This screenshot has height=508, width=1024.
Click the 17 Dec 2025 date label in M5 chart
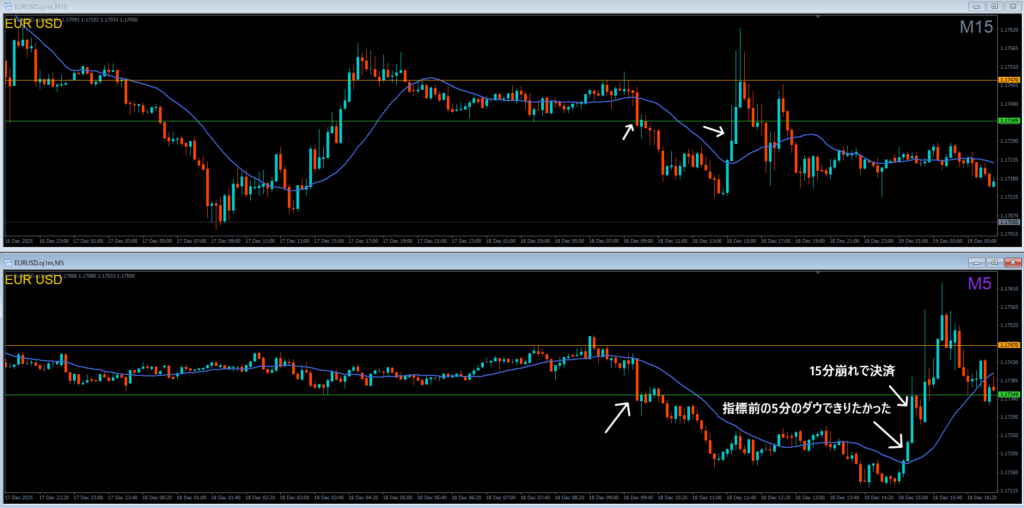click(19, 498)
